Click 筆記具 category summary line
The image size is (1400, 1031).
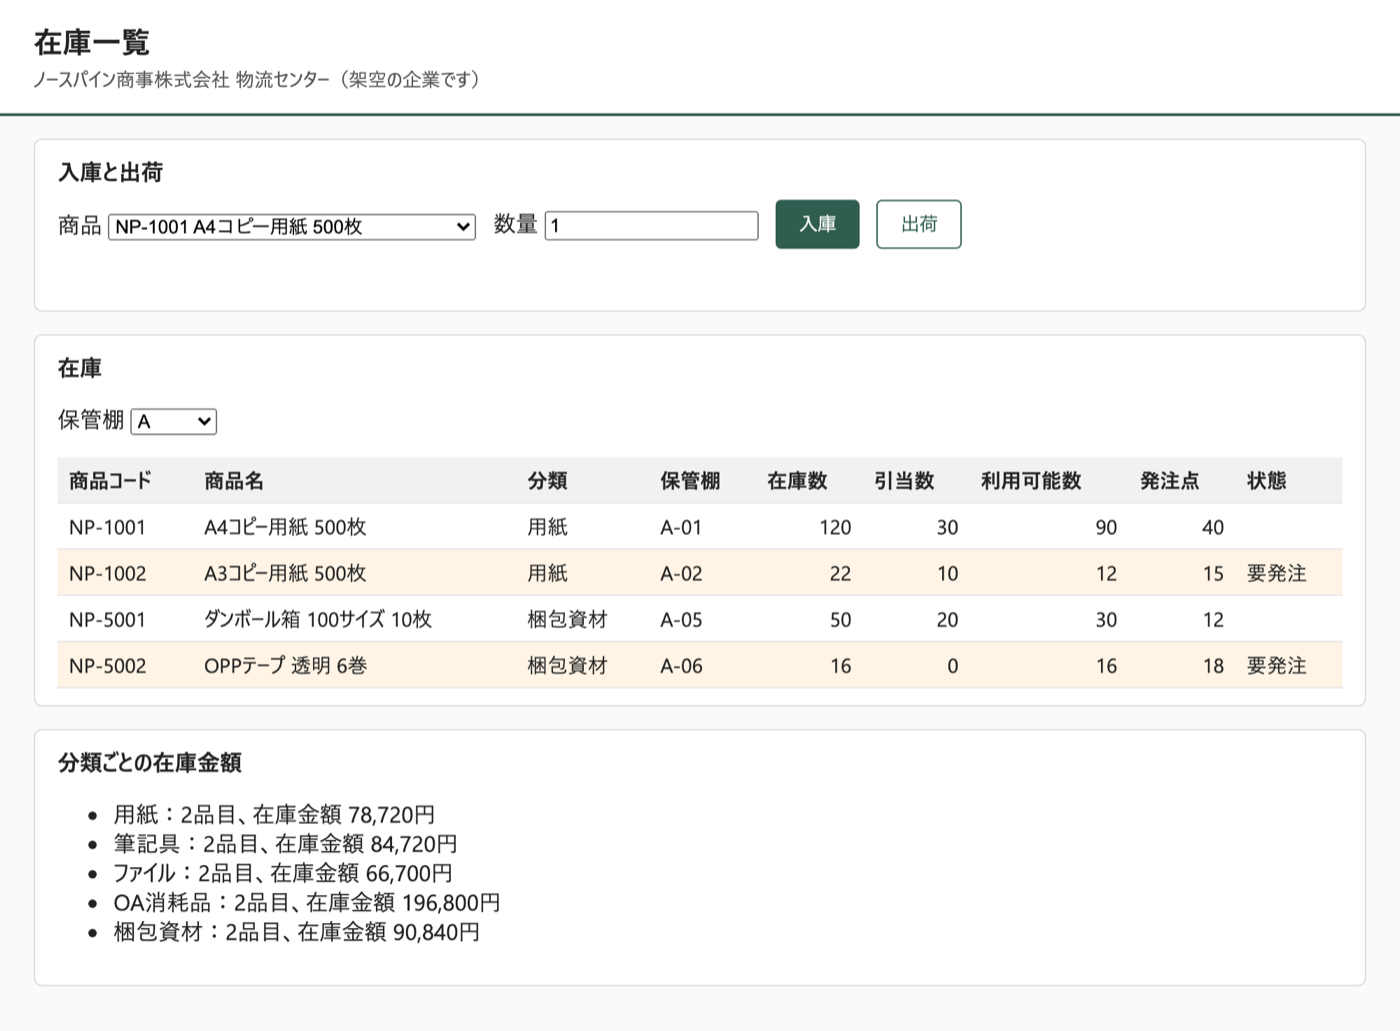[x=285, y=844]
